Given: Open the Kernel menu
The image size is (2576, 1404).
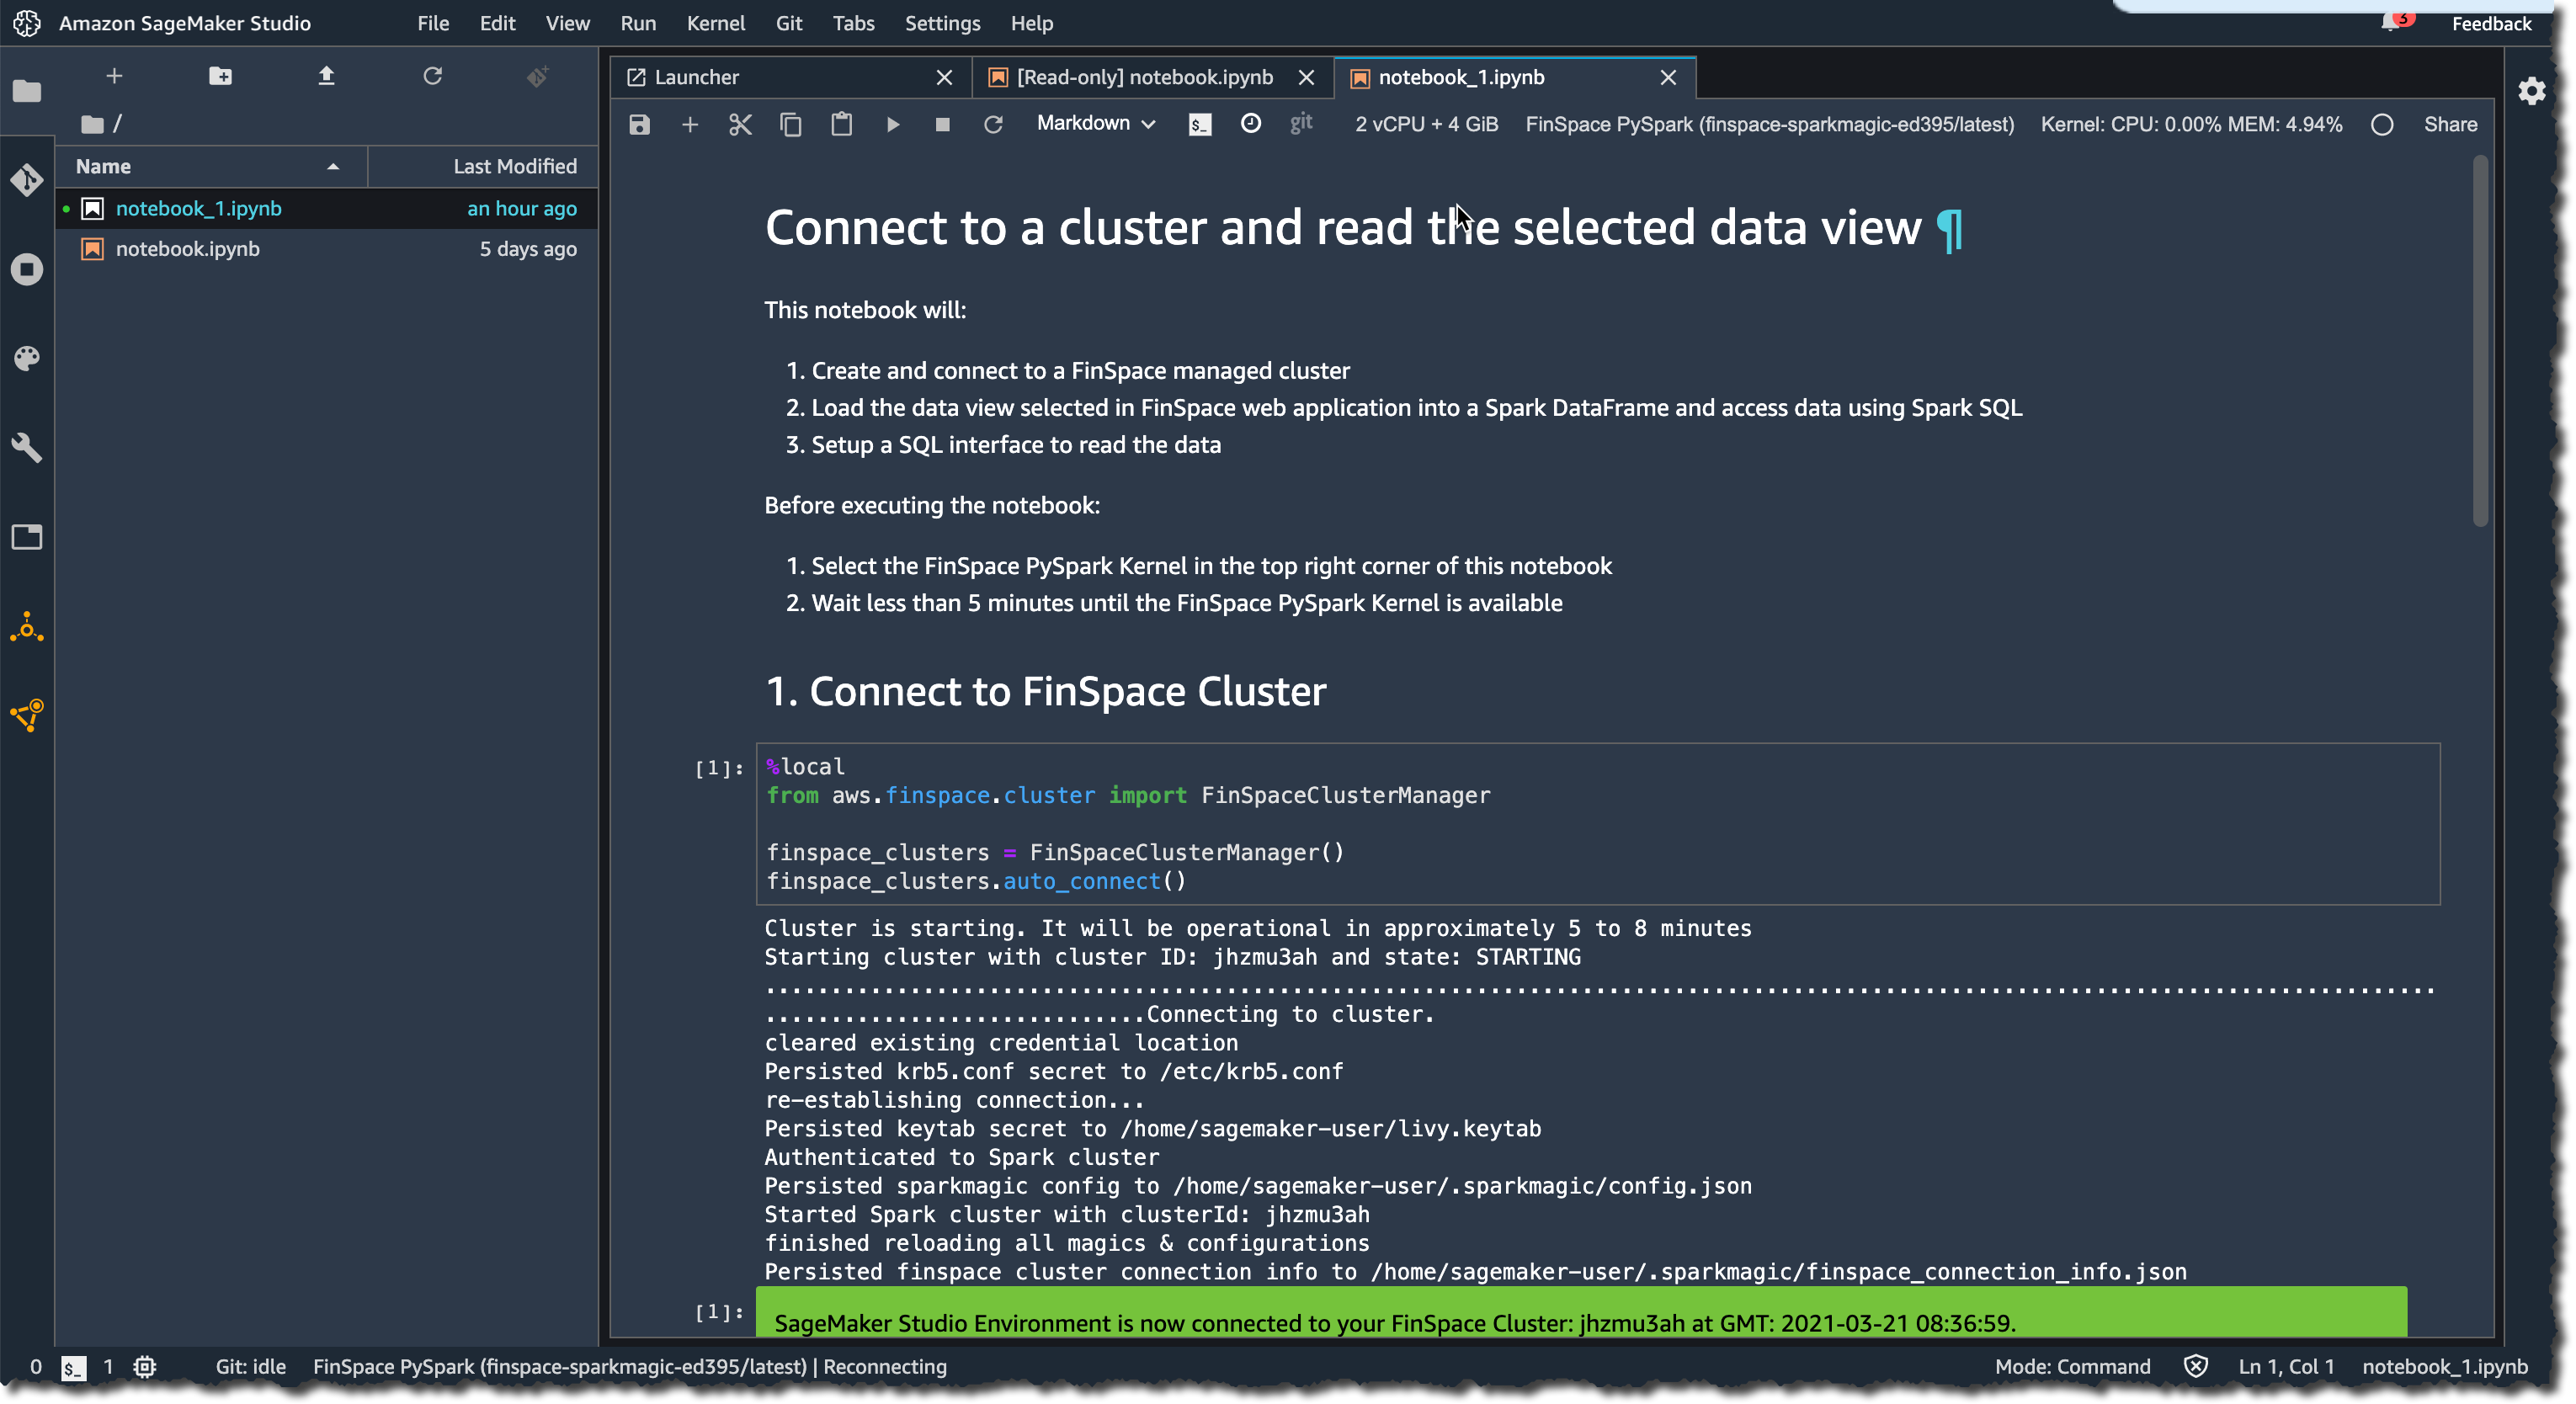Looking at the screenshot, I should coord(715,23).
